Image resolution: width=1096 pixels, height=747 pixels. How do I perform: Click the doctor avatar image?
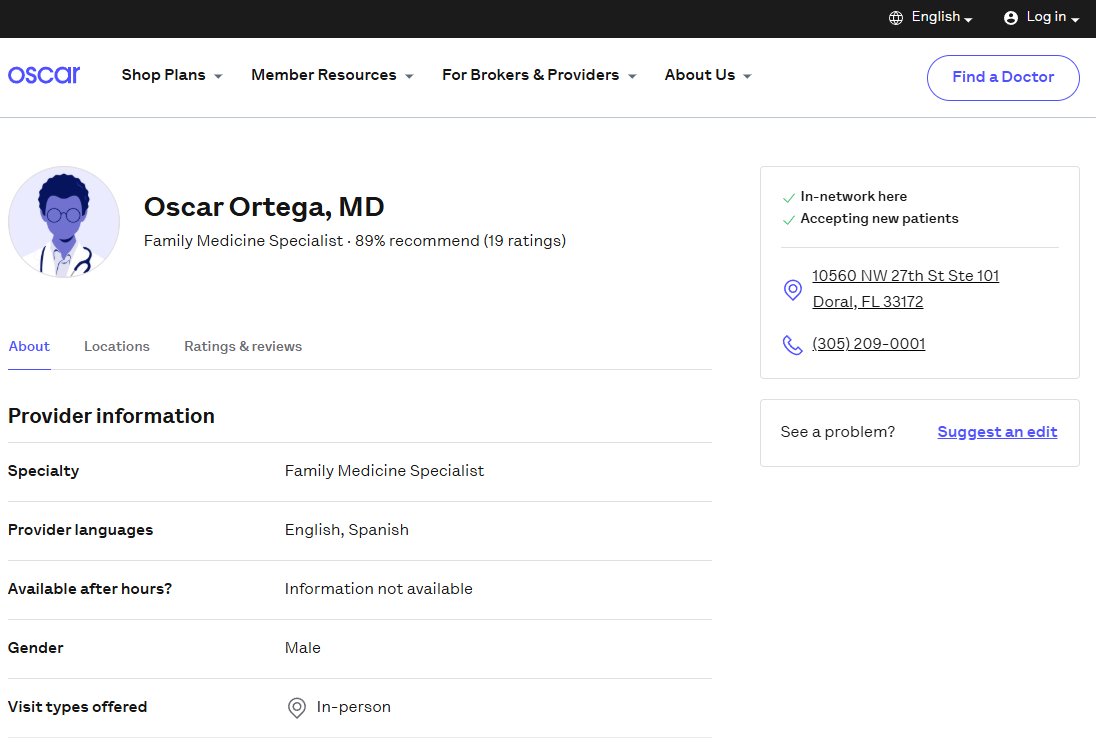[64, 222]
